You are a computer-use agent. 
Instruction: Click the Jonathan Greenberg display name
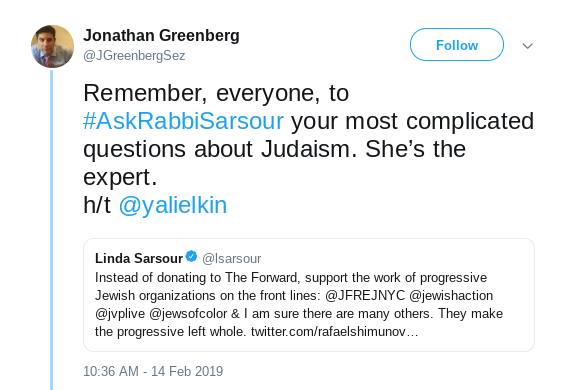(x=161, y=36)
